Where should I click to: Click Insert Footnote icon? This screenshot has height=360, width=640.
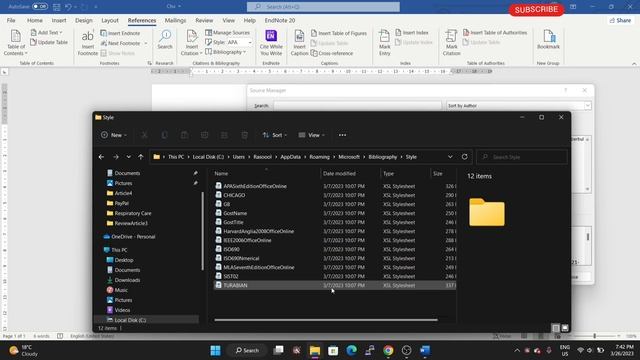coord(87,42)
